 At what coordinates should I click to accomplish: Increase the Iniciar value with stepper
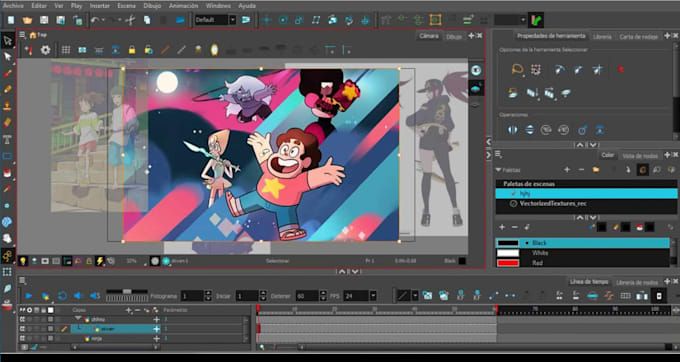(263, 294)
